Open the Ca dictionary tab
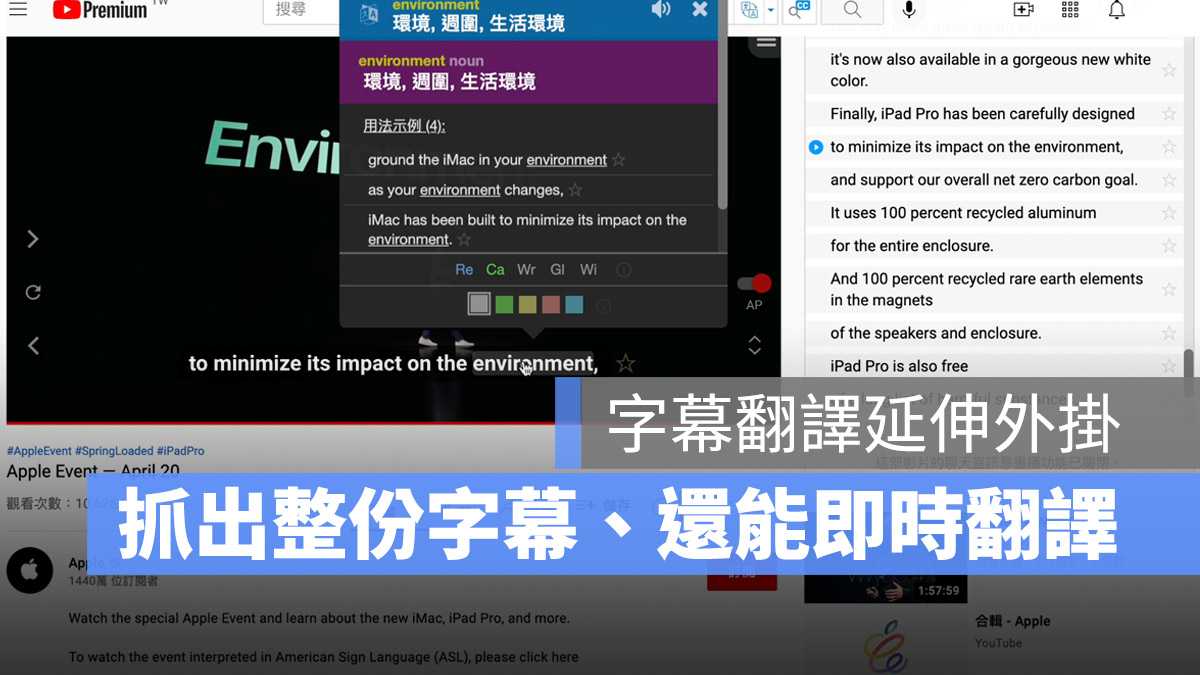Image resolution: width=1200 pixels, height=675 pixels. (x=495, y=270)
